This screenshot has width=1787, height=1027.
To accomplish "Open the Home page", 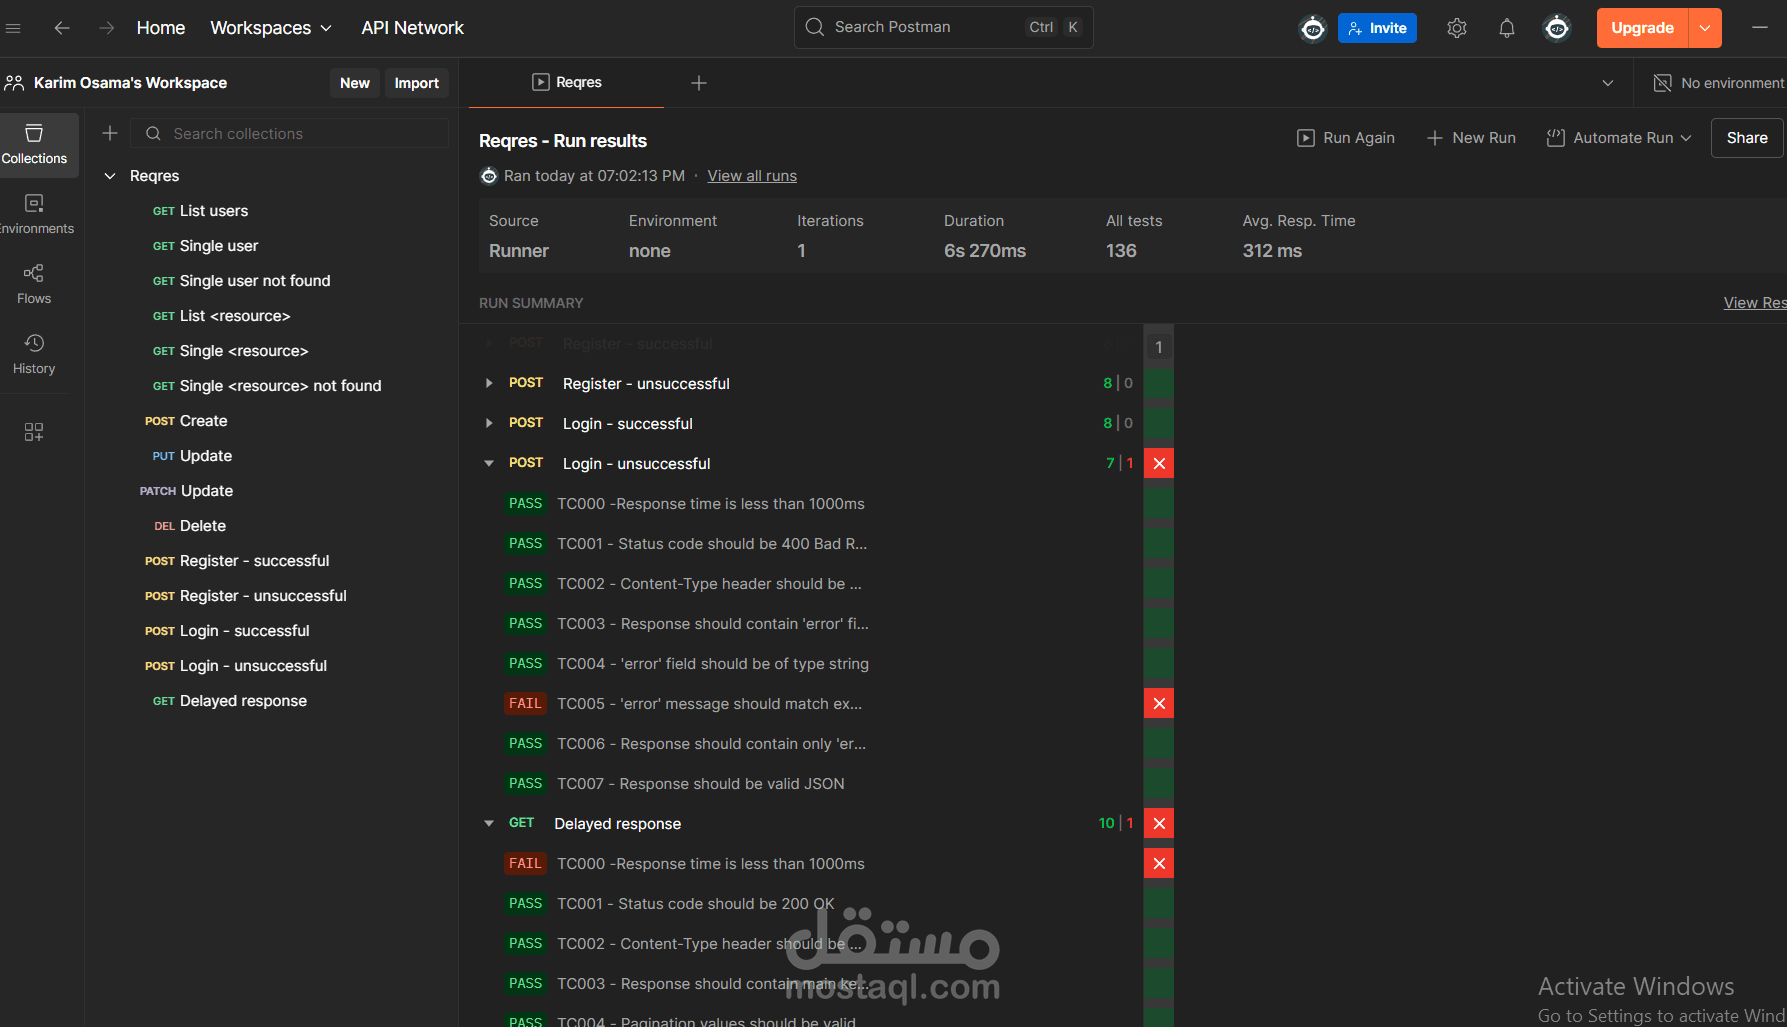I will [161, 28].
